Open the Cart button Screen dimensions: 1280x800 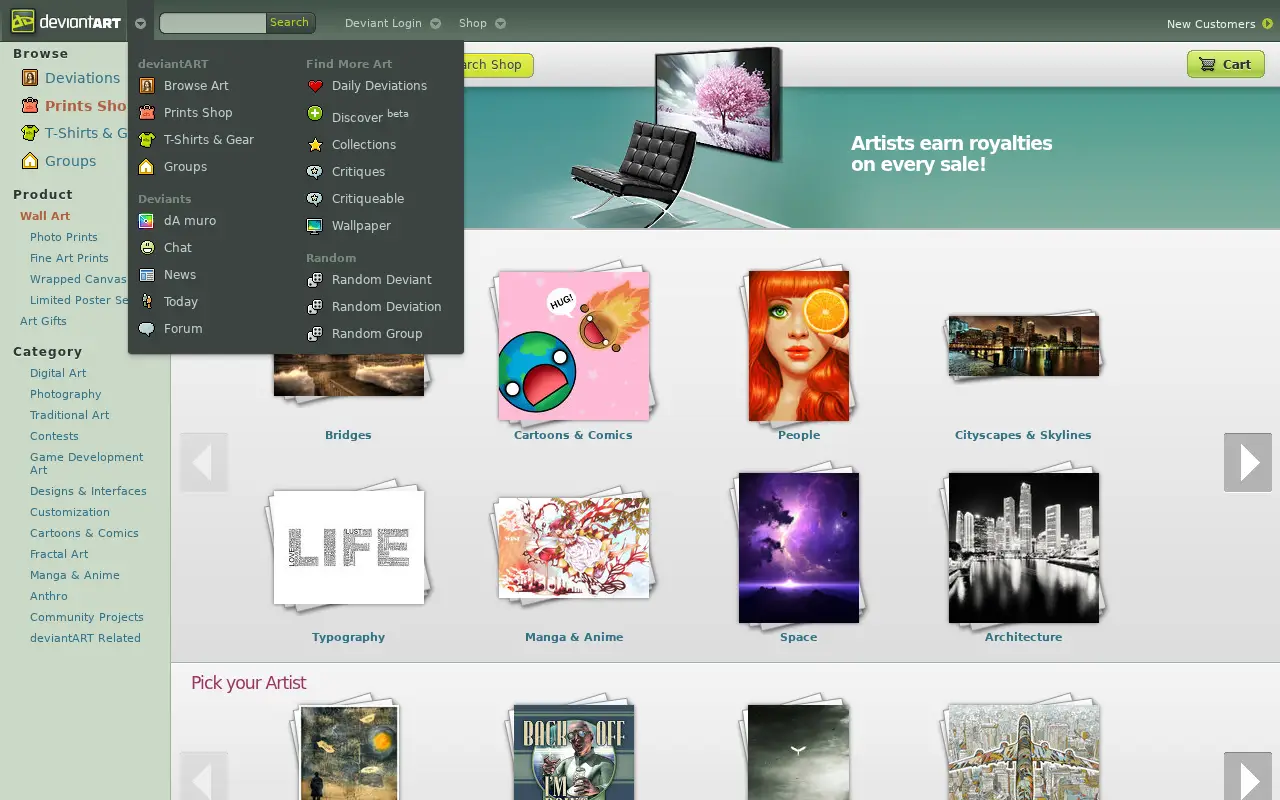pos(1226,64)
